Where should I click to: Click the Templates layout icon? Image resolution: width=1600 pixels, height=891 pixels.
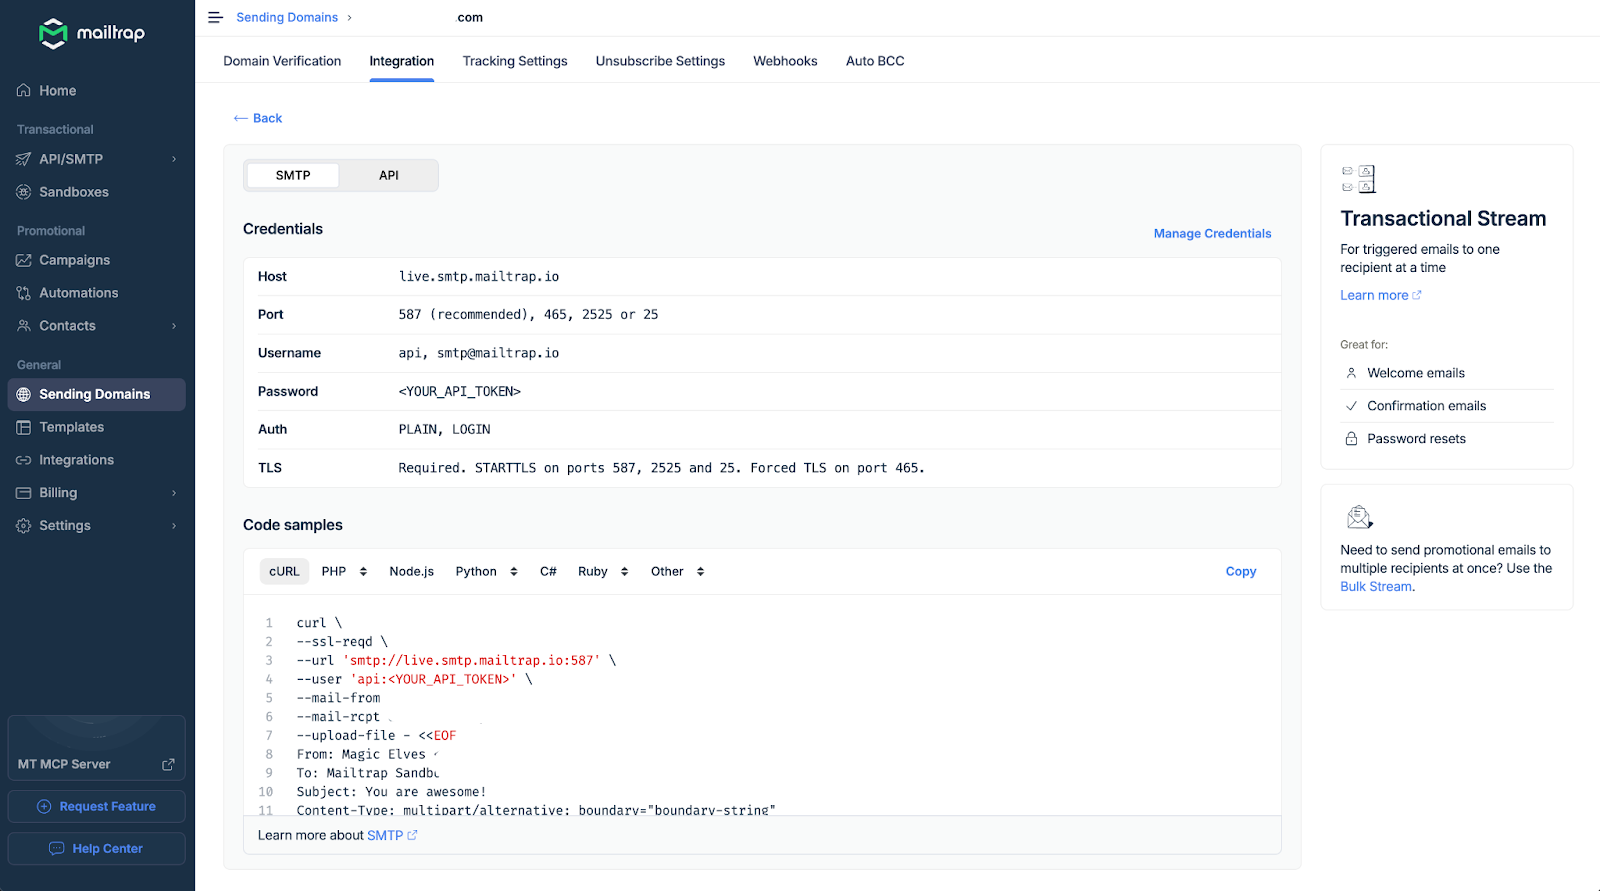pyautogui.click(x=24, y=427)
